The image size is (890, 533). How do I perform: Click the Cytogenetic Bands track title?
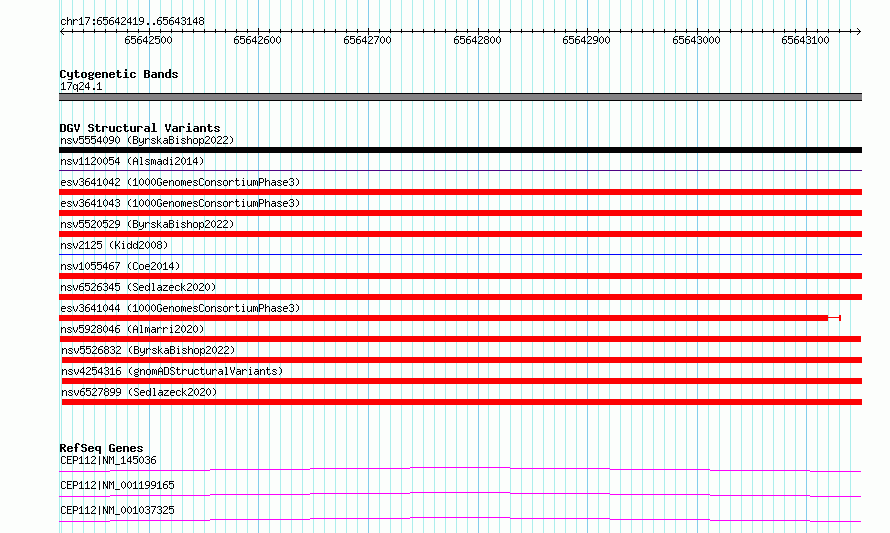point(119,74)
